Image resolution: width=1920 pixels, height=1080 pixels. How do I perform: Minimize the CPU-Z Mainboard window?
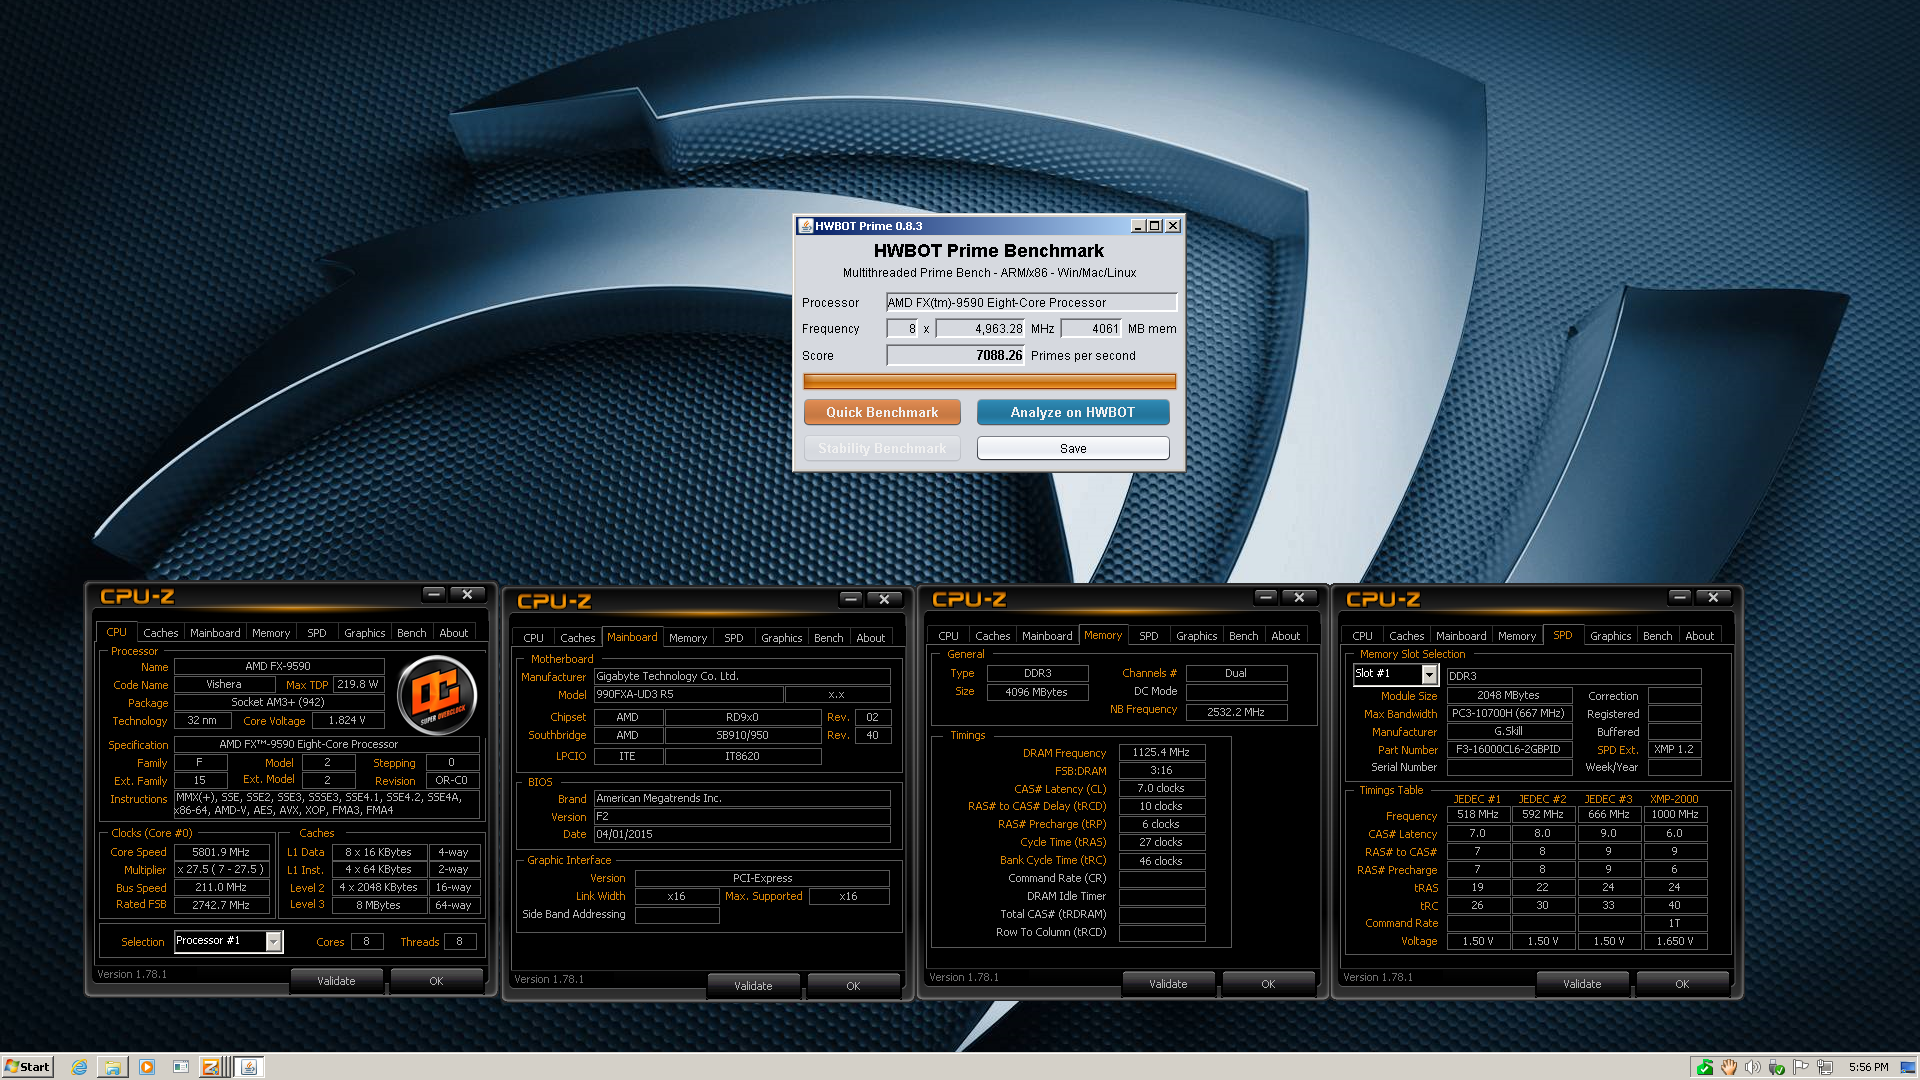point(850,599)
